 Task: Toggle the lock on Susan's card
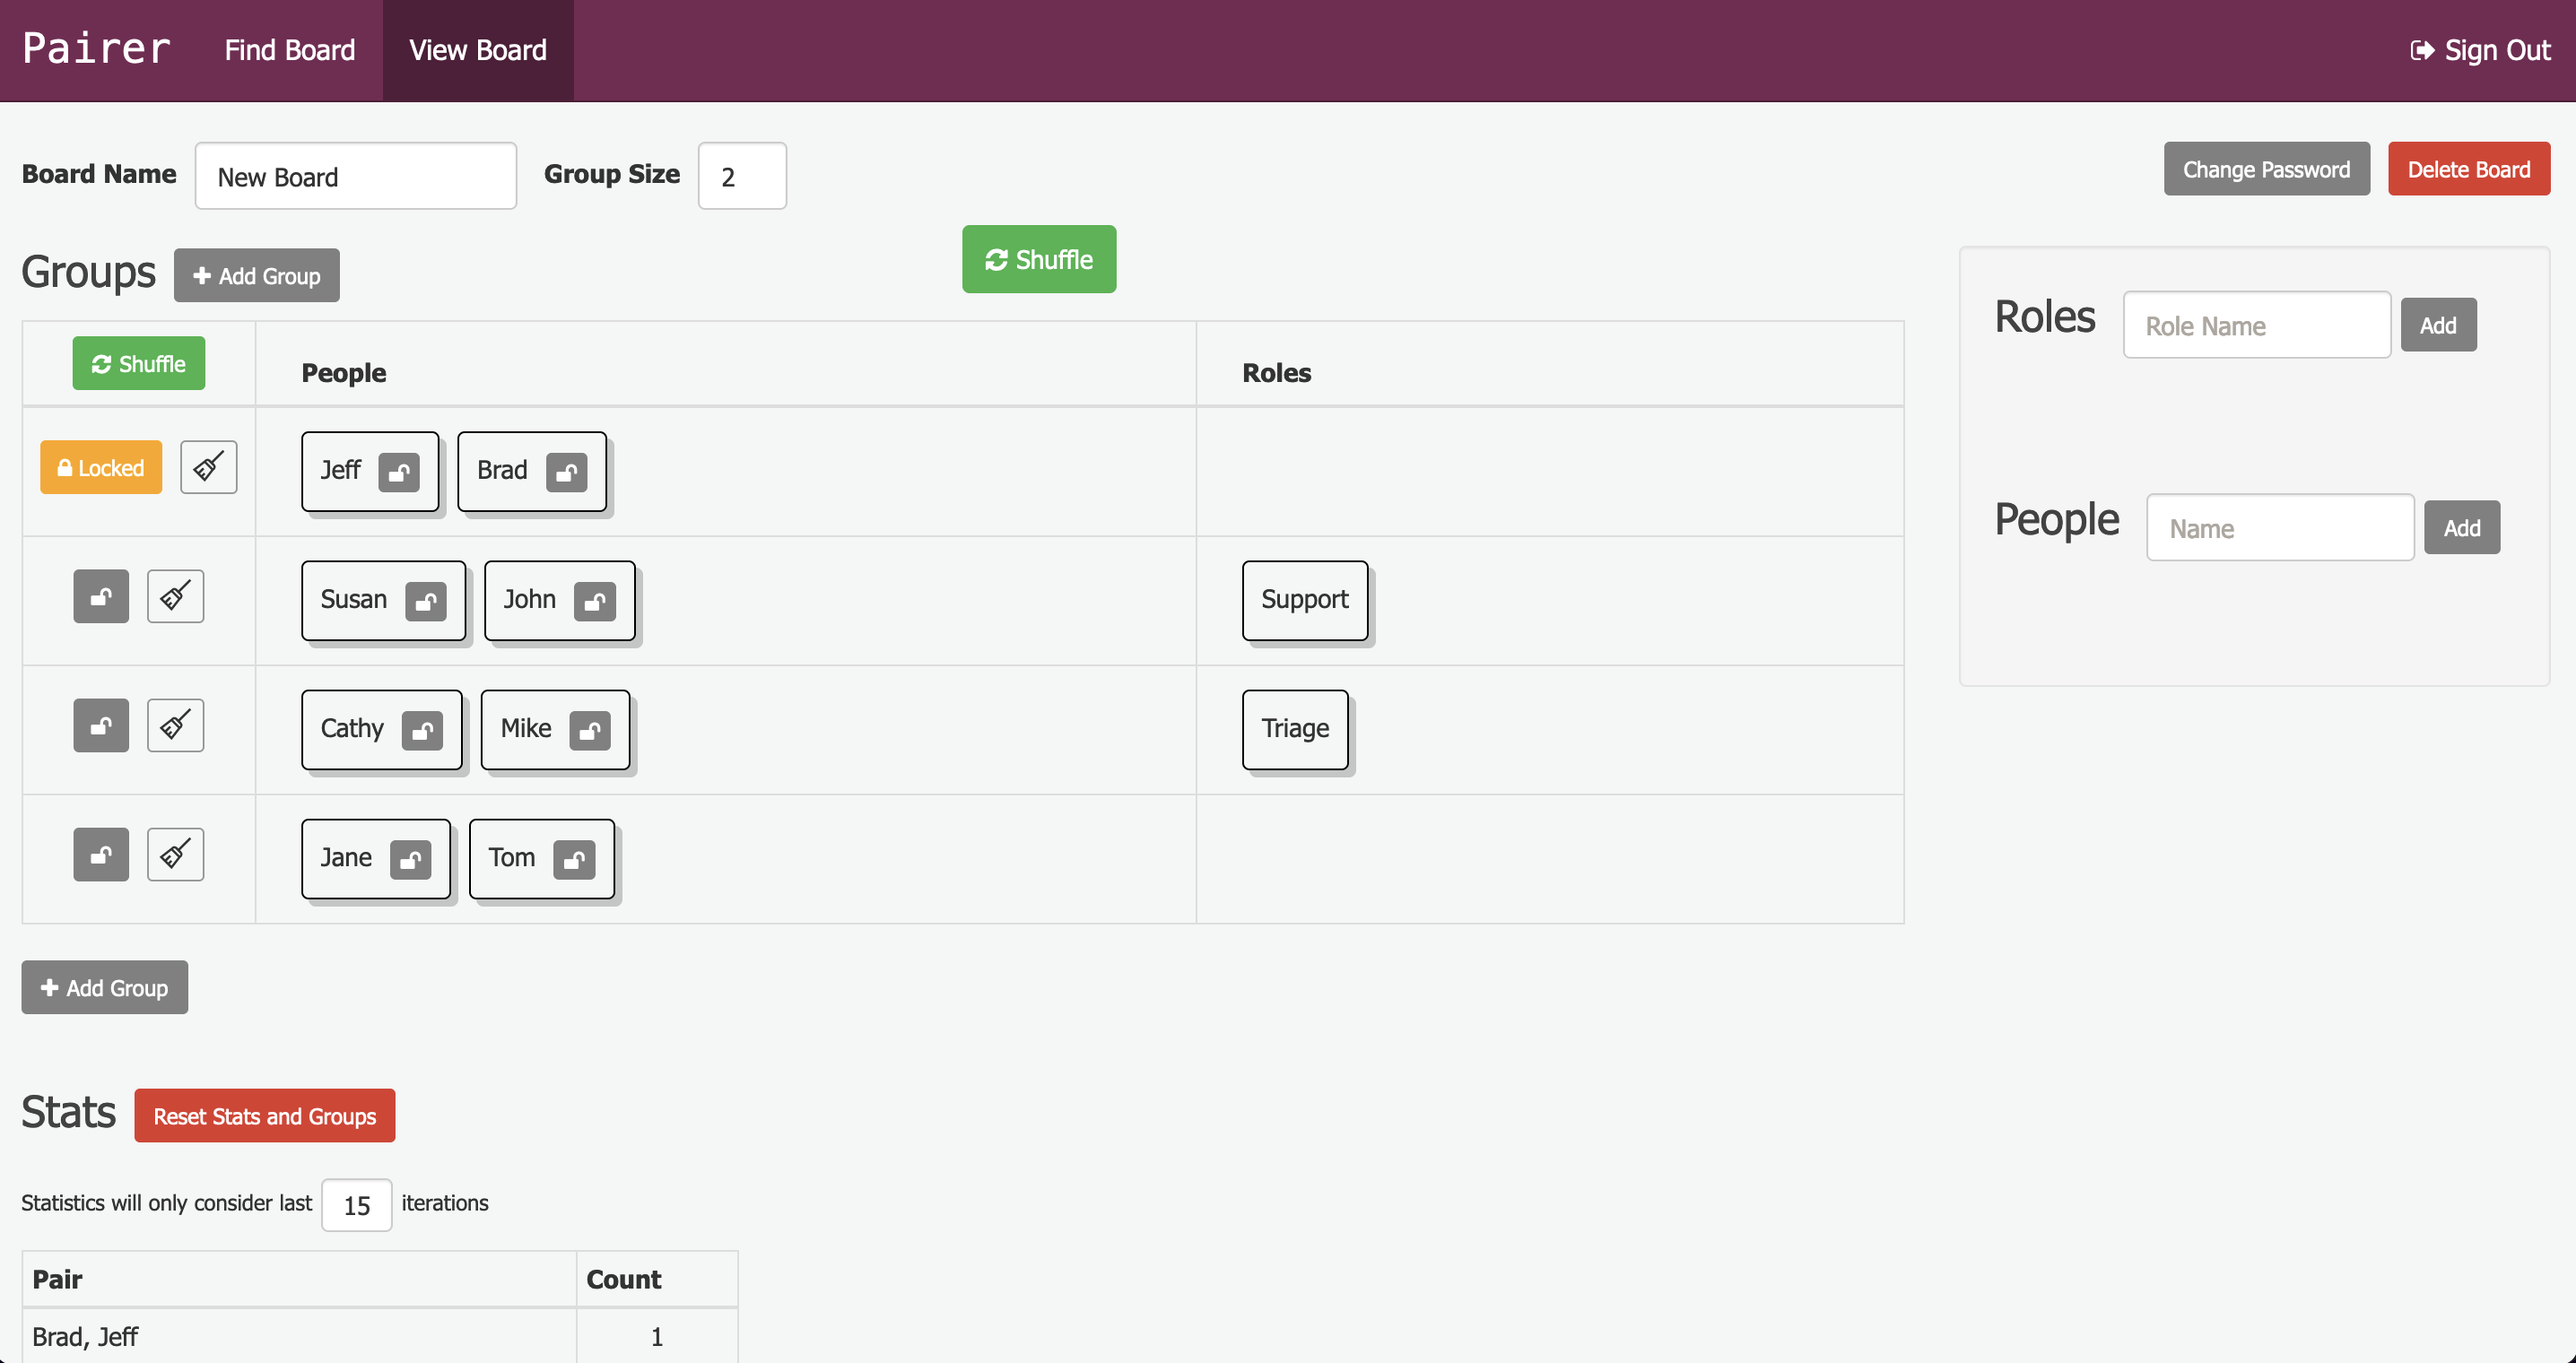pyautogui.click(x=426, y=601)
